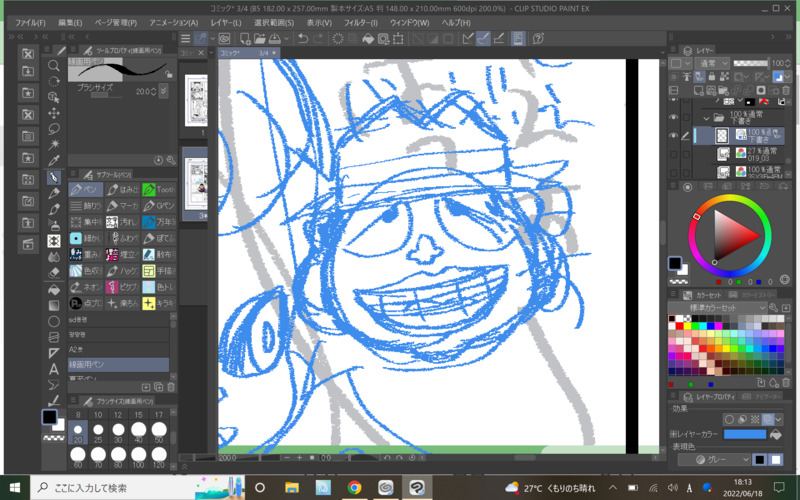Click the black main color swatch in color wheel
800x500 pixels.
coord(674,263)
